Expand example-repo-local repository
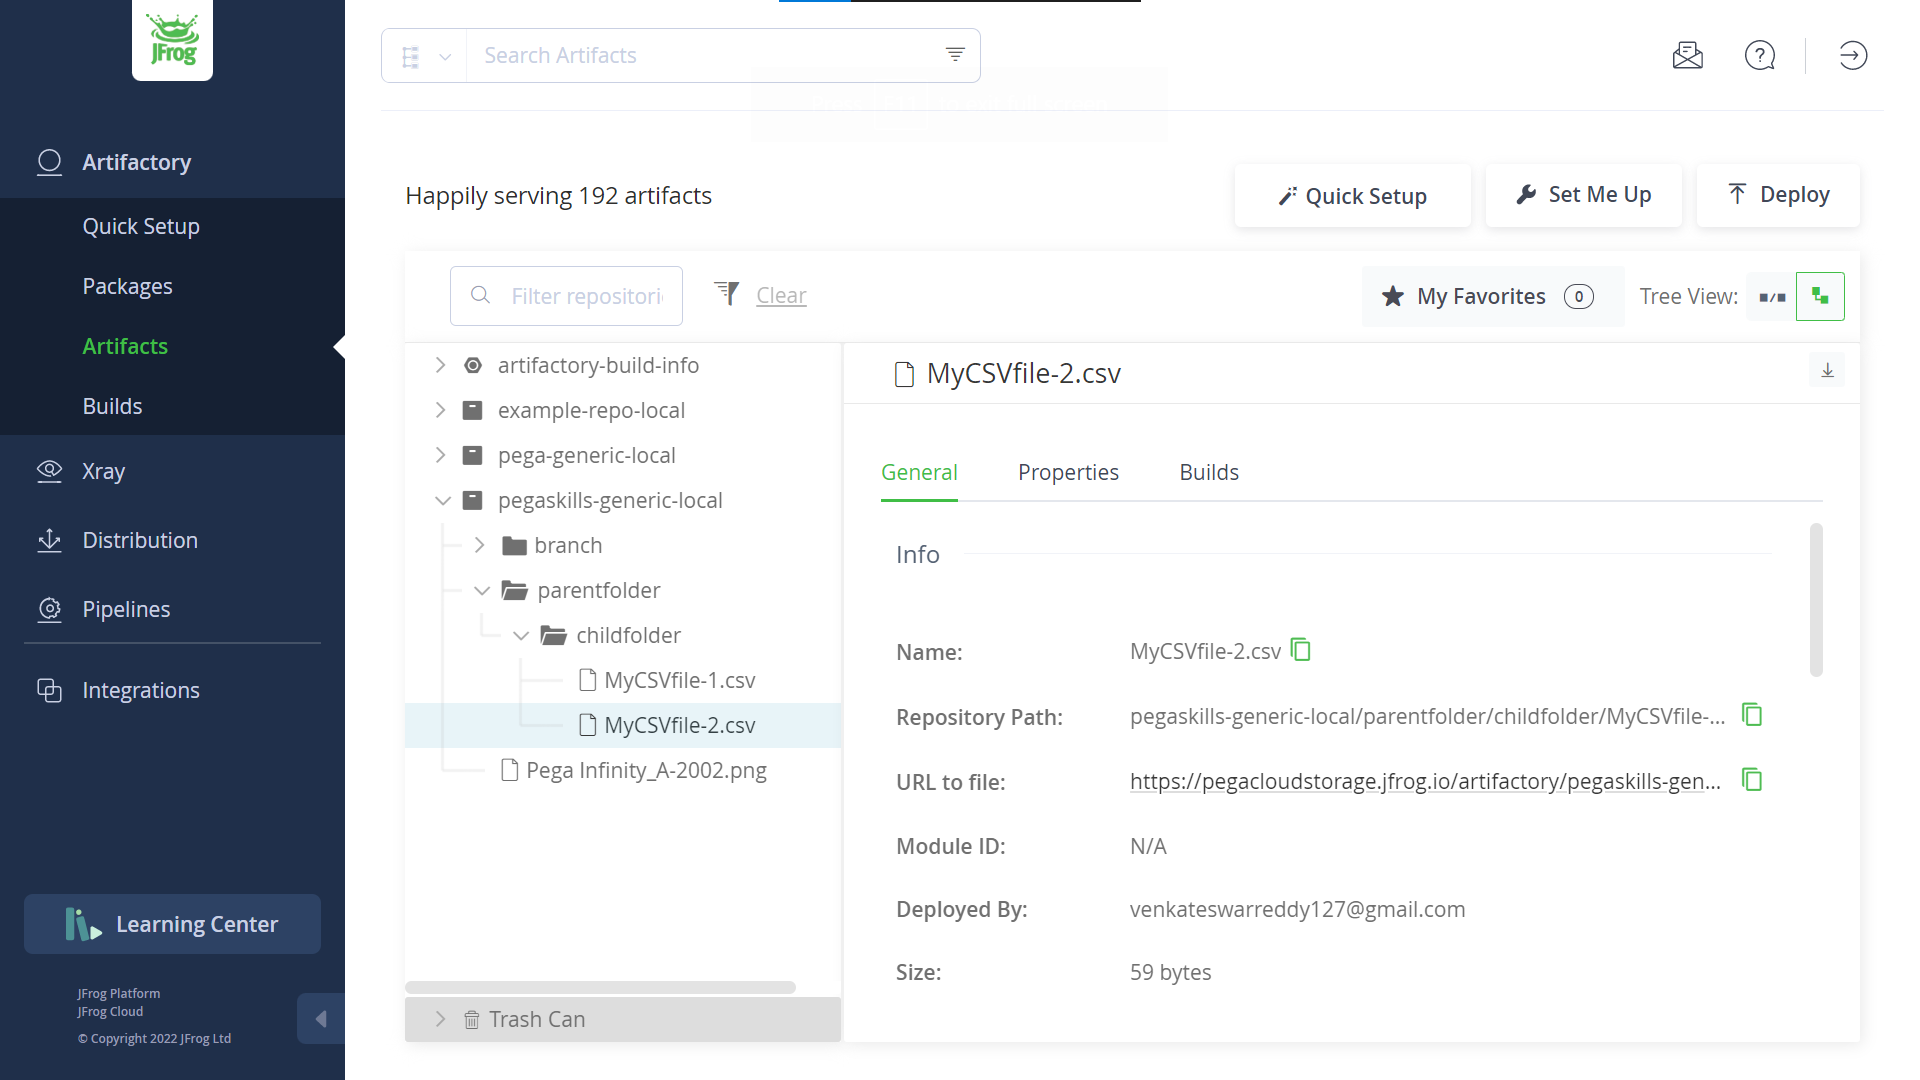The image size is (1920, 1080). pos(440,411)
